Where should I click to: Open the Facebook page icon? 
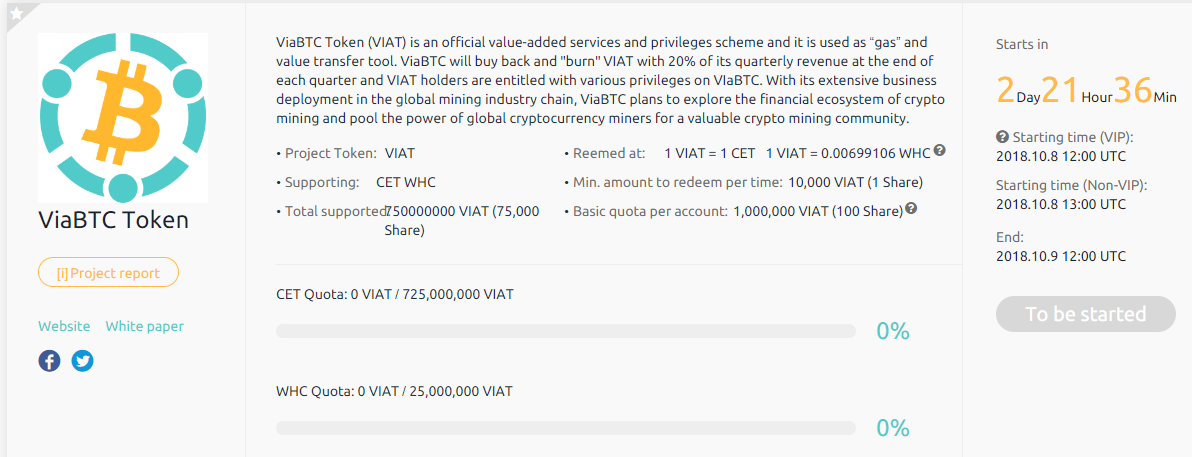(x=49, y=361)
